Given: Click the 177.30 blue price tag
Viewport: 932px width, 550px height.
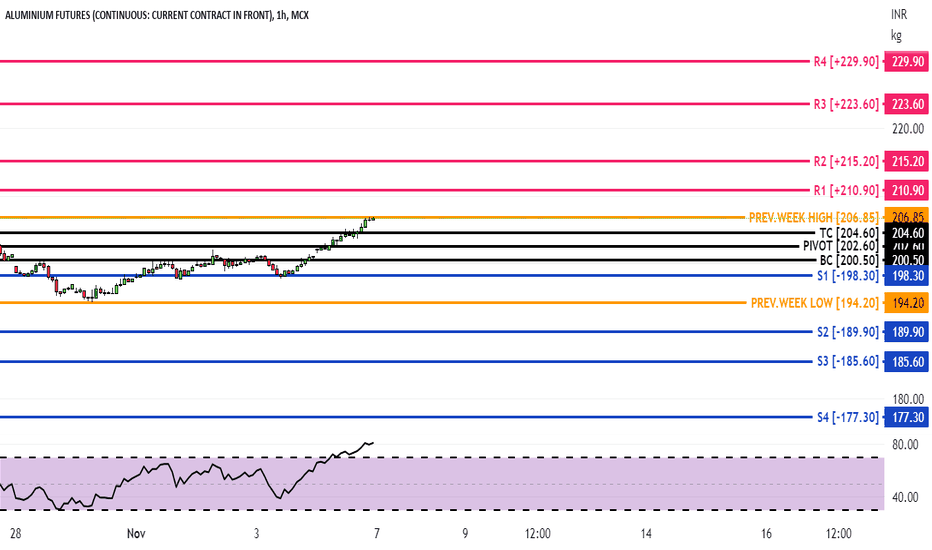Looking at the screenshot, I should coord(906,417).
